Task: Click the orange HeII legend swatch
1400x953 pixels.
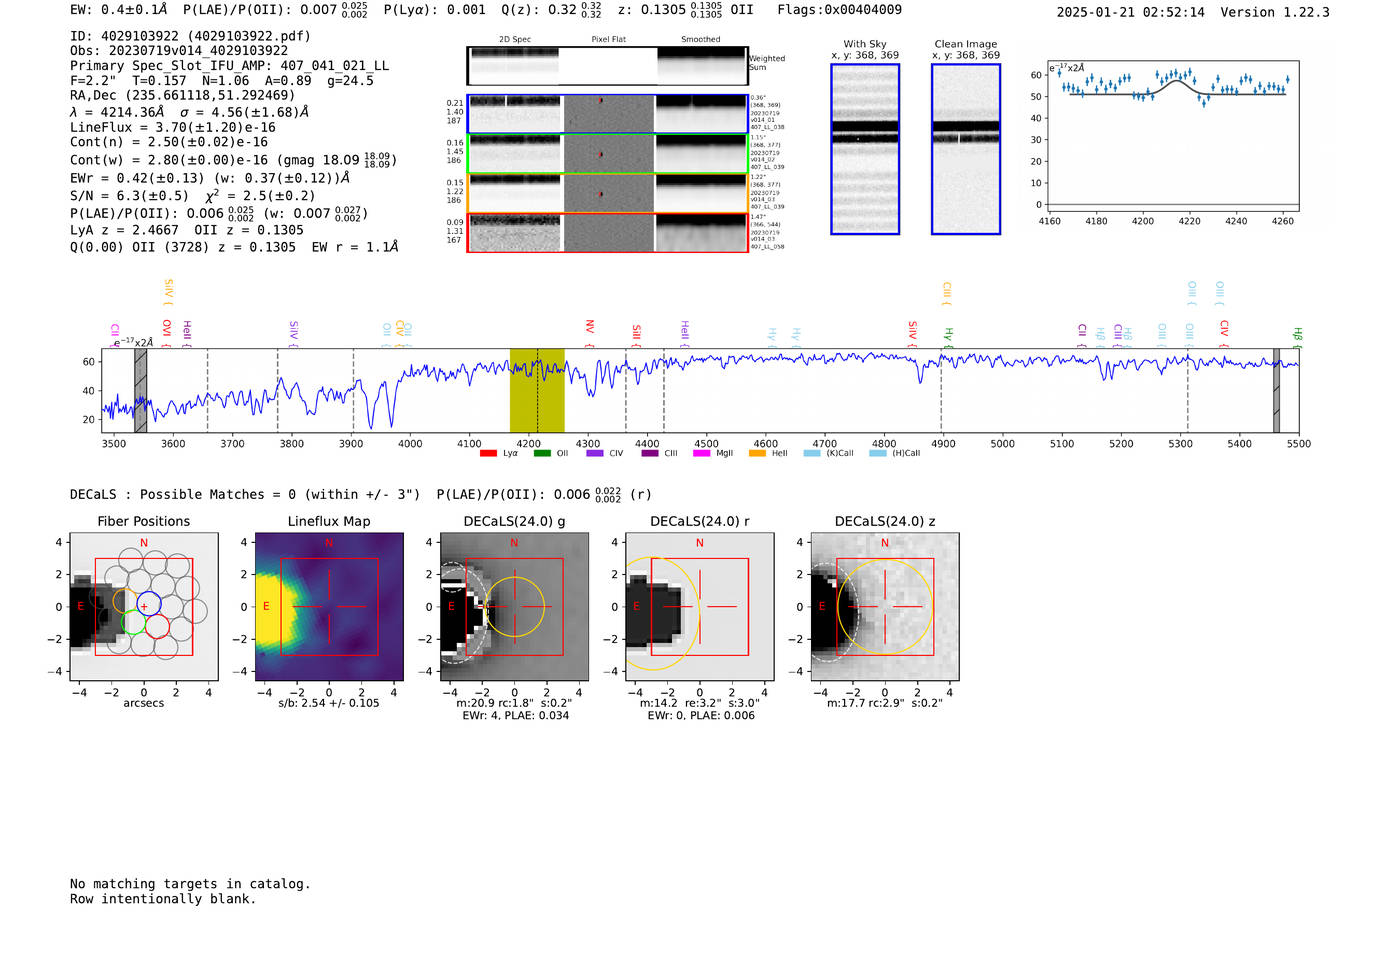Action: click(757, 453)
